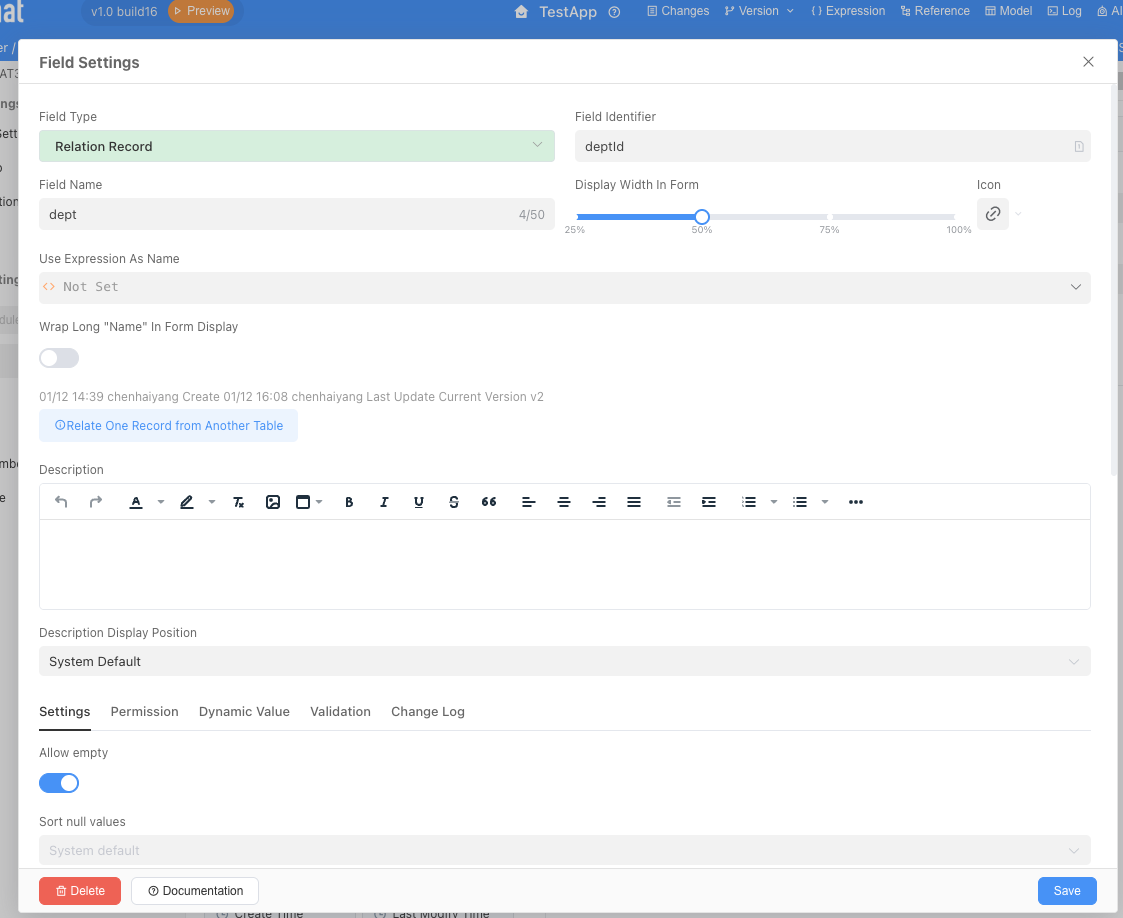Click 75% on Display Width slider
1123x918 pixels.
tap(829, 217)
